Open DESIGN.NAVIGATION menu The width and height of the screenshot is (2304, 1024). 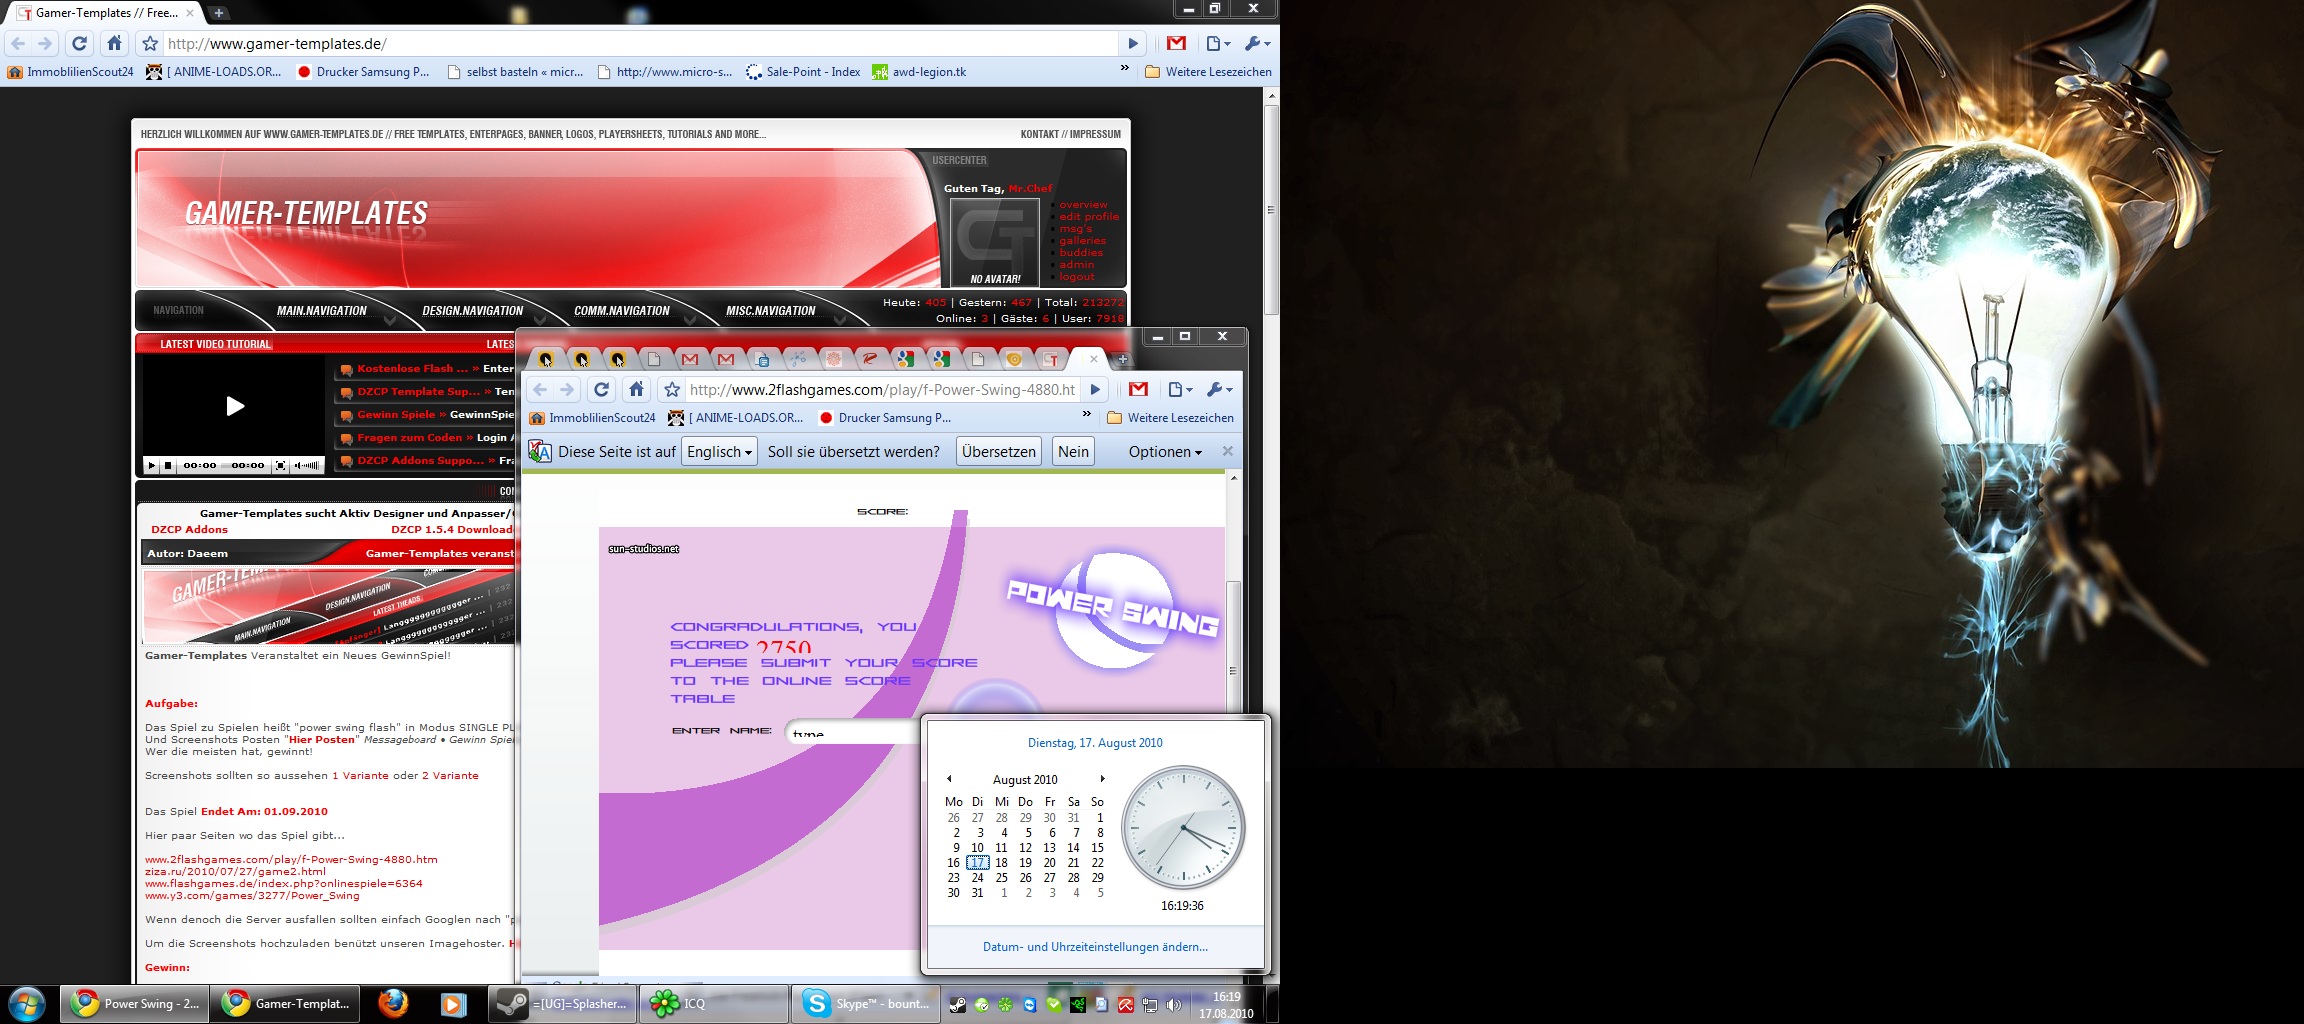click(473, 311)
